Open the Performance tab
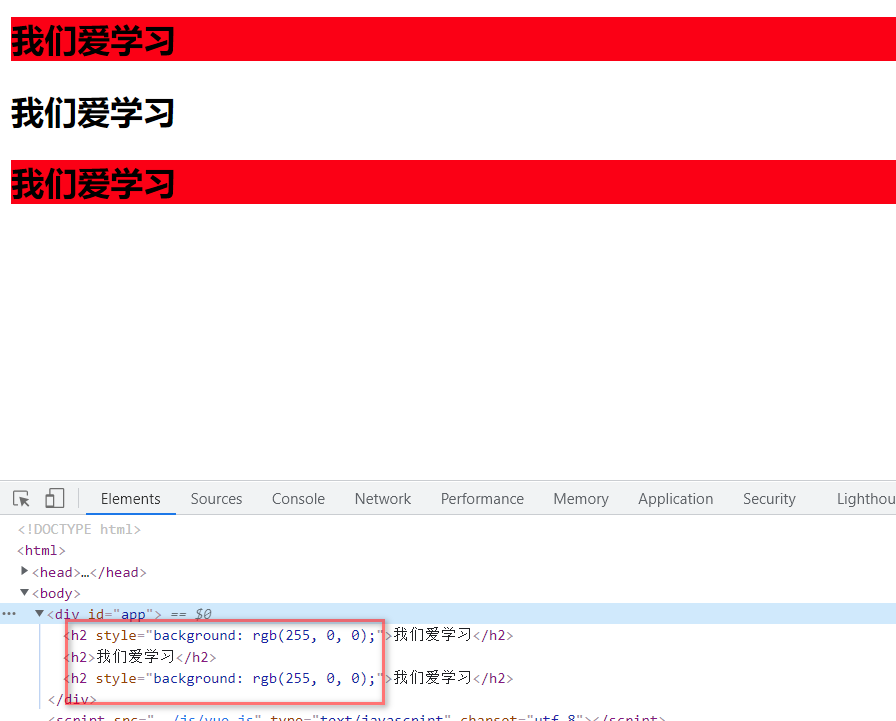This screenshot has width=896, height=721. pos(482,499)
